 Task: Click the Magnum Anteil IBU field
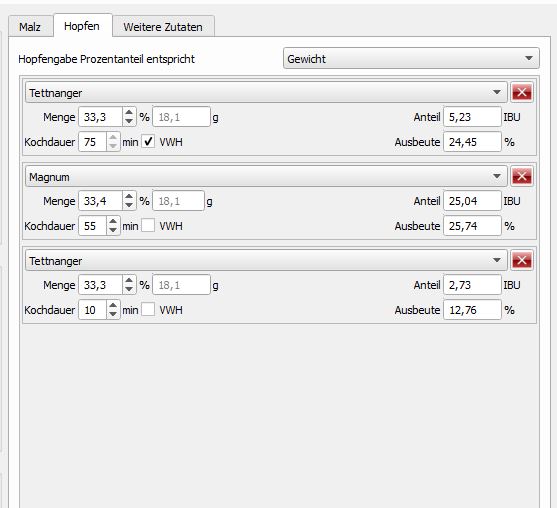click(x=472, y=201)
